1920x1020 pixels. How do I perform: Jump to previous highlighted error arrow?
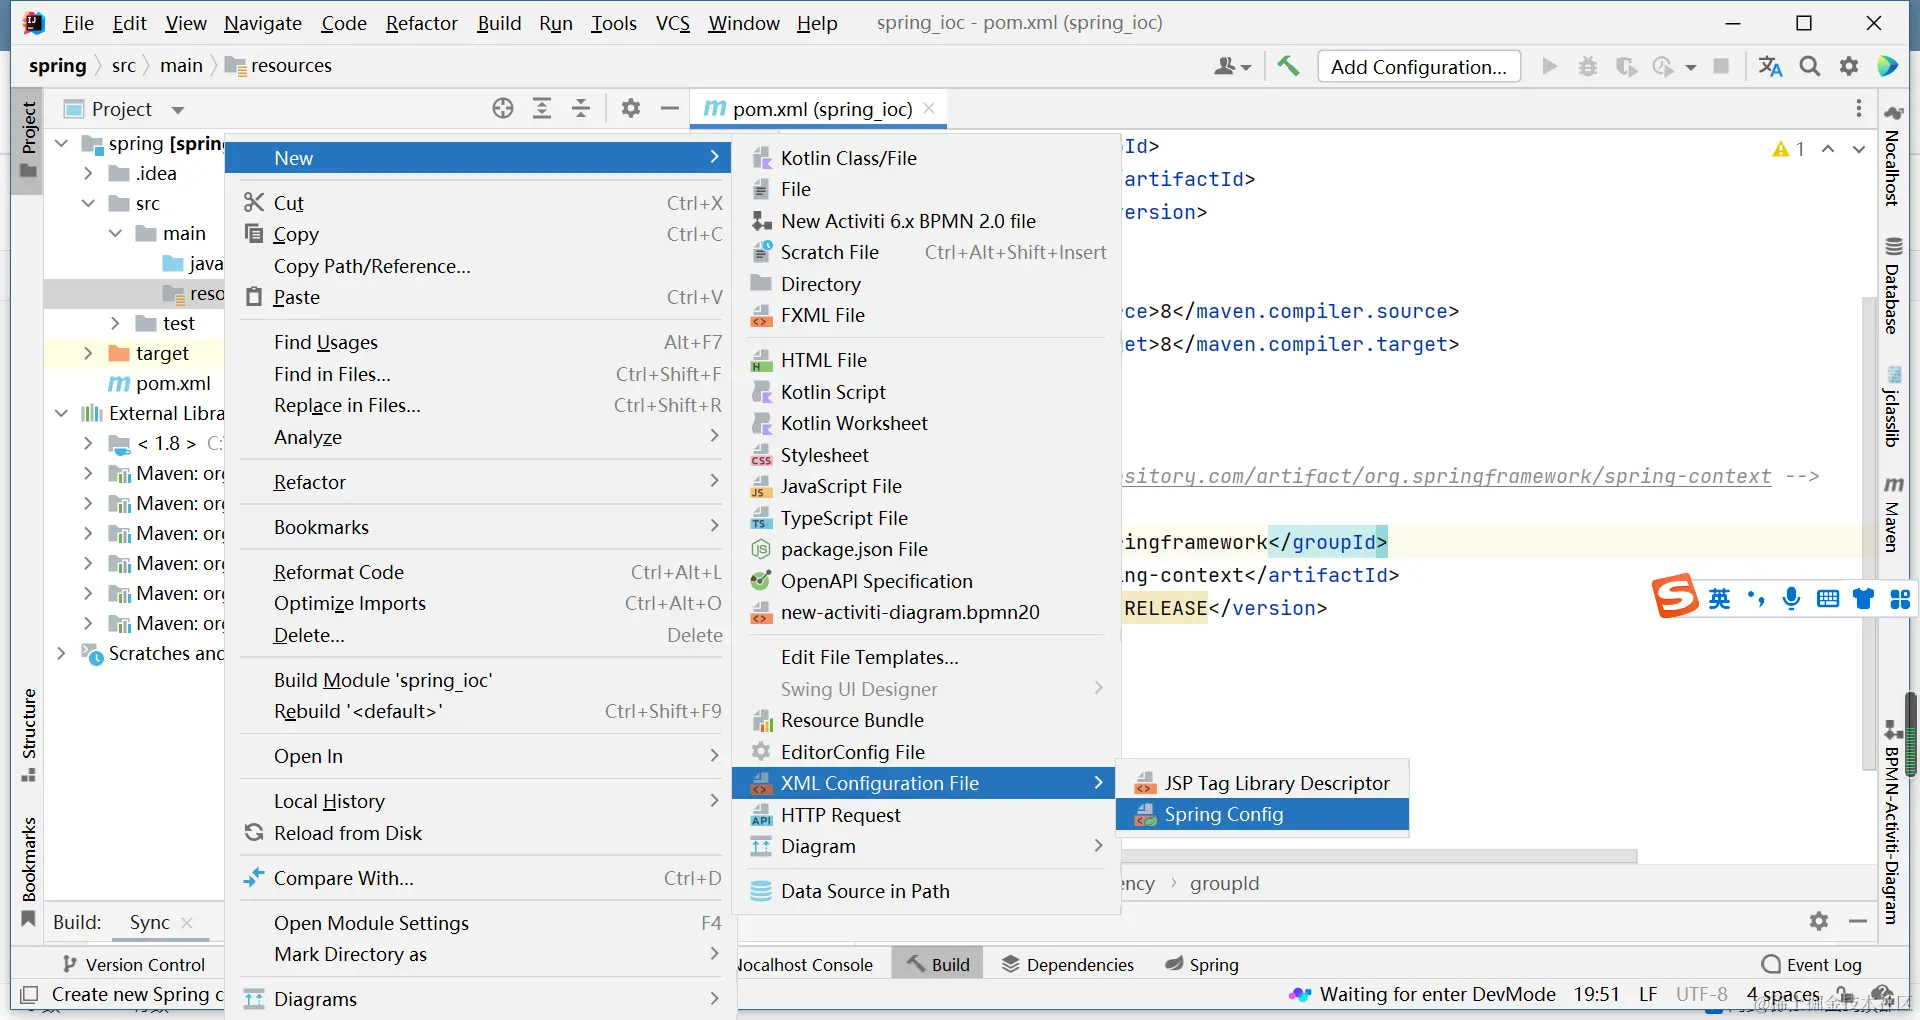click(1828, 149)
